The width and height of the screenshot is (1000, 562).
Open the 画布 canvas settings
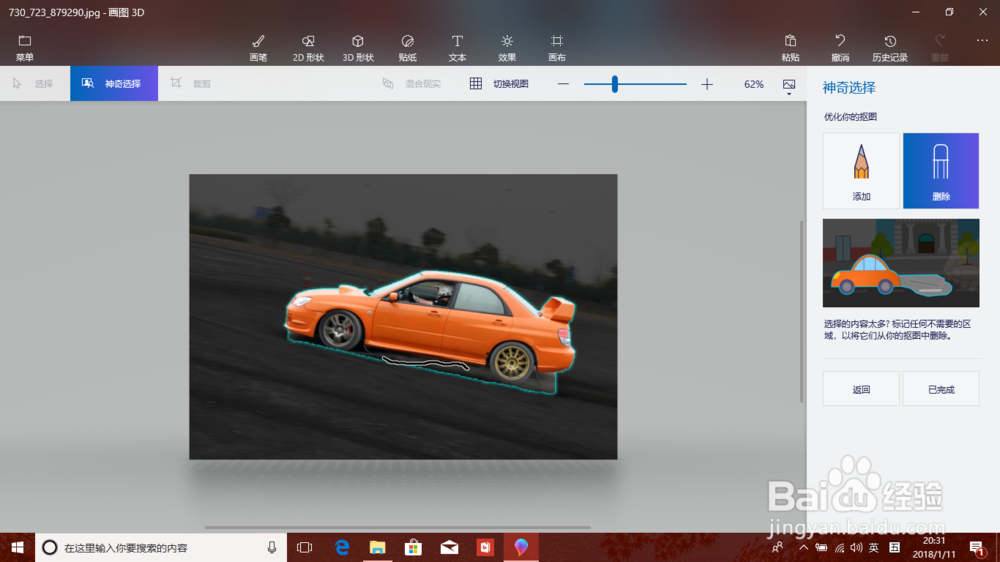coord(557,48)
